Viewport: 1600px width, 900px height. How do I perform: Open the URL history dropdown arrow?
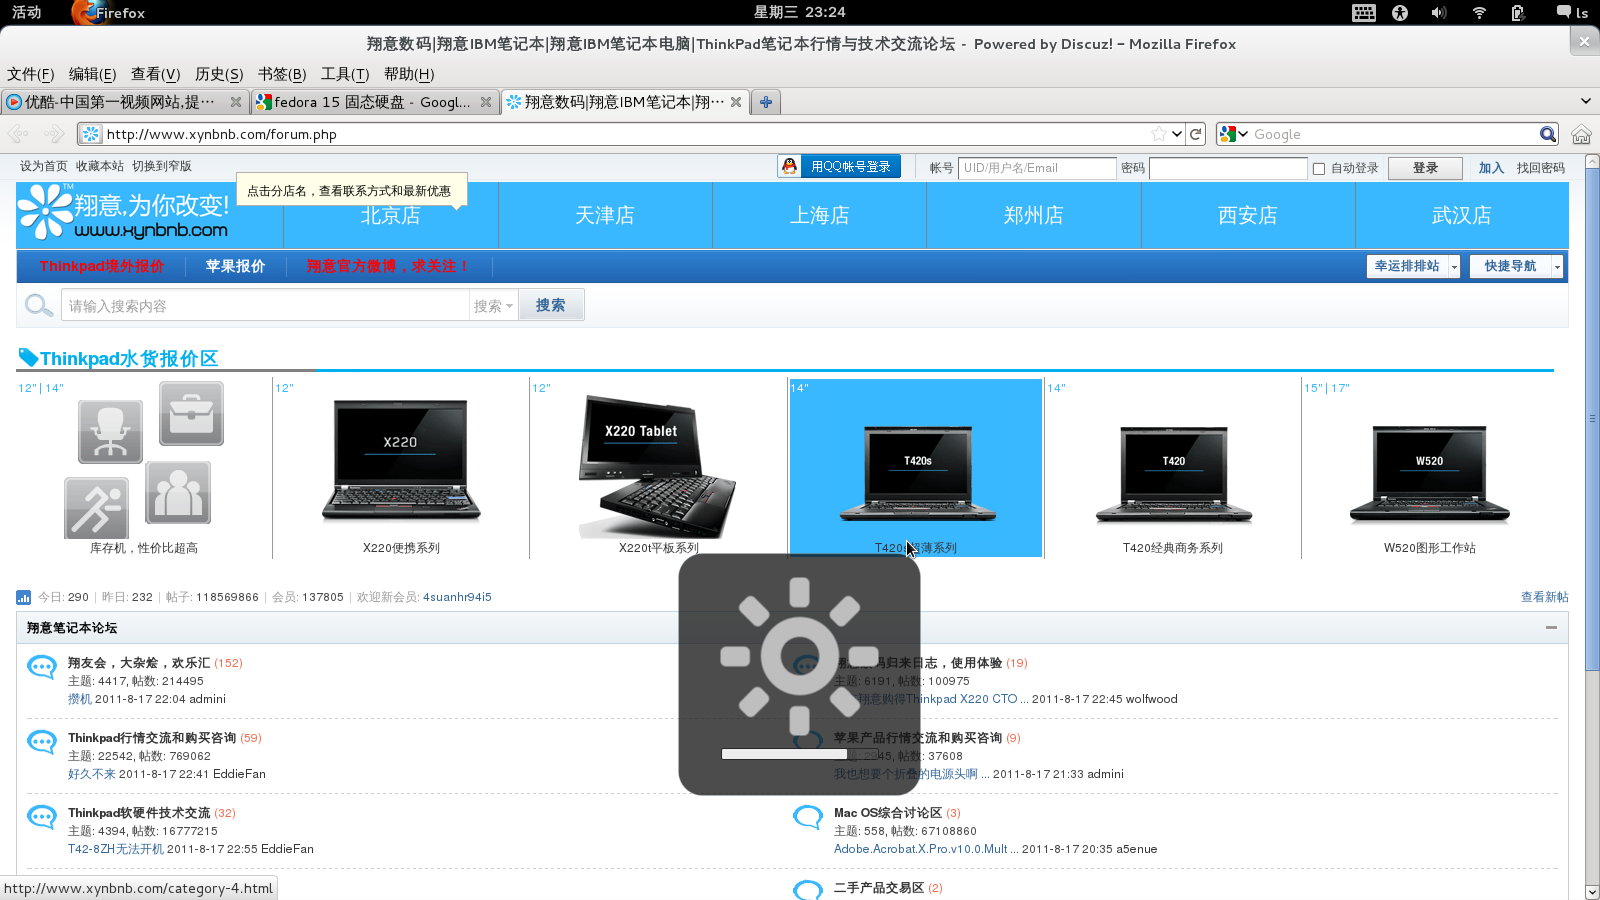(x=1177, y=134)
